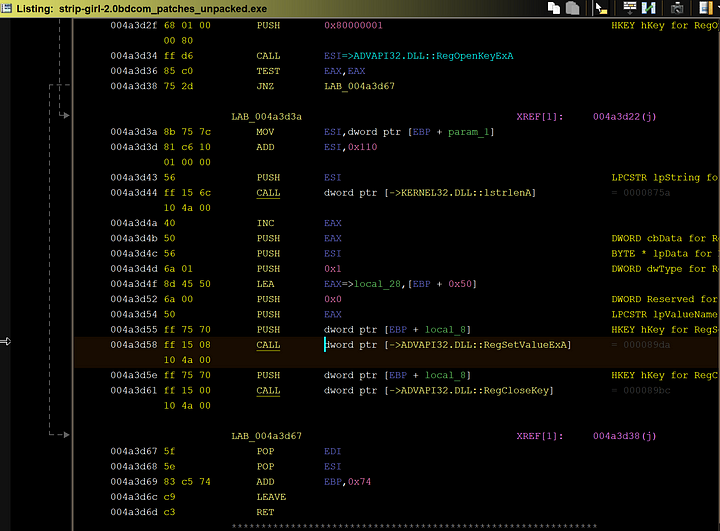Click the RET mnemonic at 004a3d6d
720x531 pixels.
(x=265, y=512)
